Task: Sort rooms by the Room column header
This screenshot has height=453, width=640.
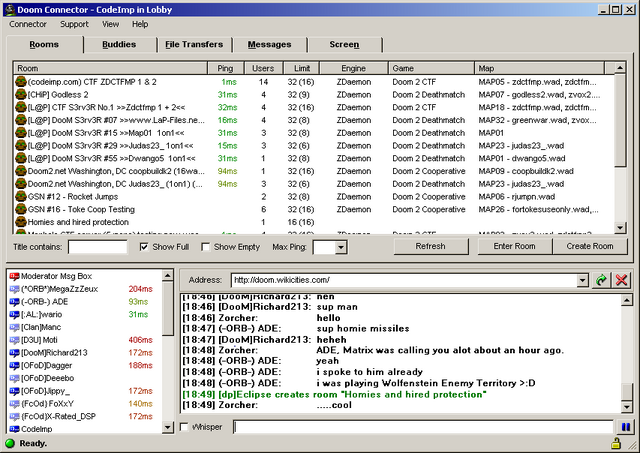Action: [x=111, y=68]
